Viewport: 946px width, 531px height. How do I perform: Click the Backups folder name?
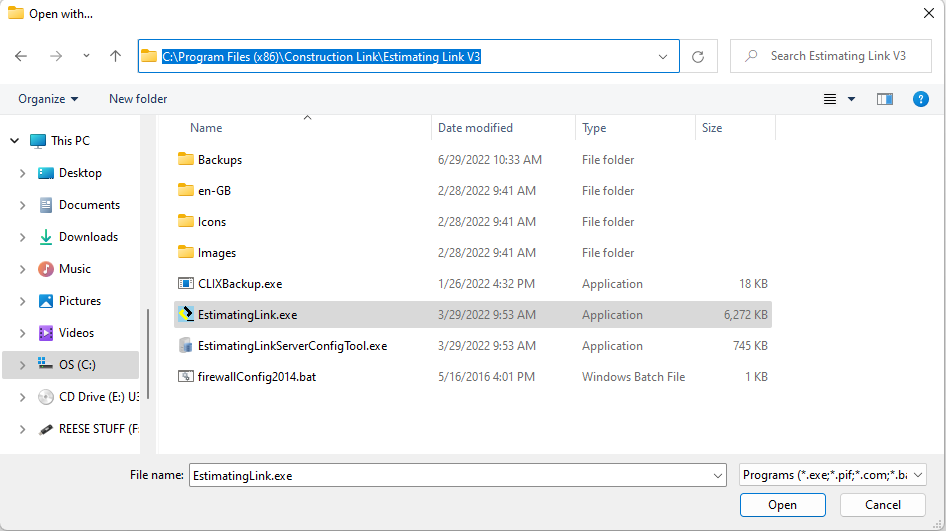click(220, 160)
